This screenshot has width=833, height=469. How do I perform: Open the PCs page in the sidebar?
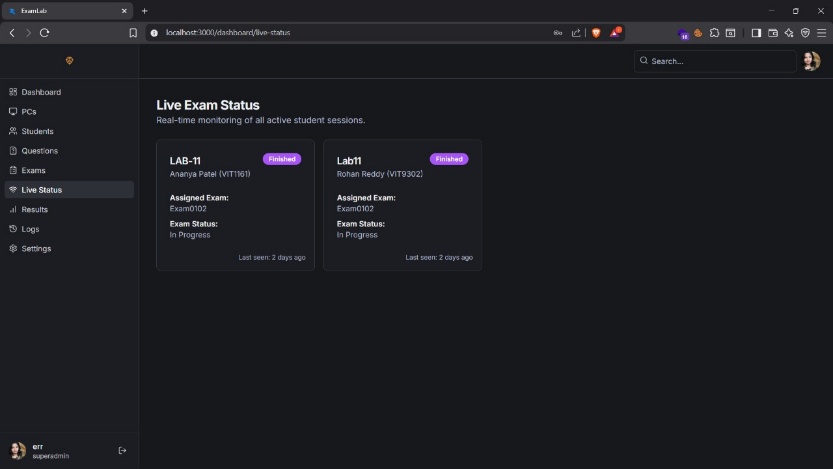[69, 112]
